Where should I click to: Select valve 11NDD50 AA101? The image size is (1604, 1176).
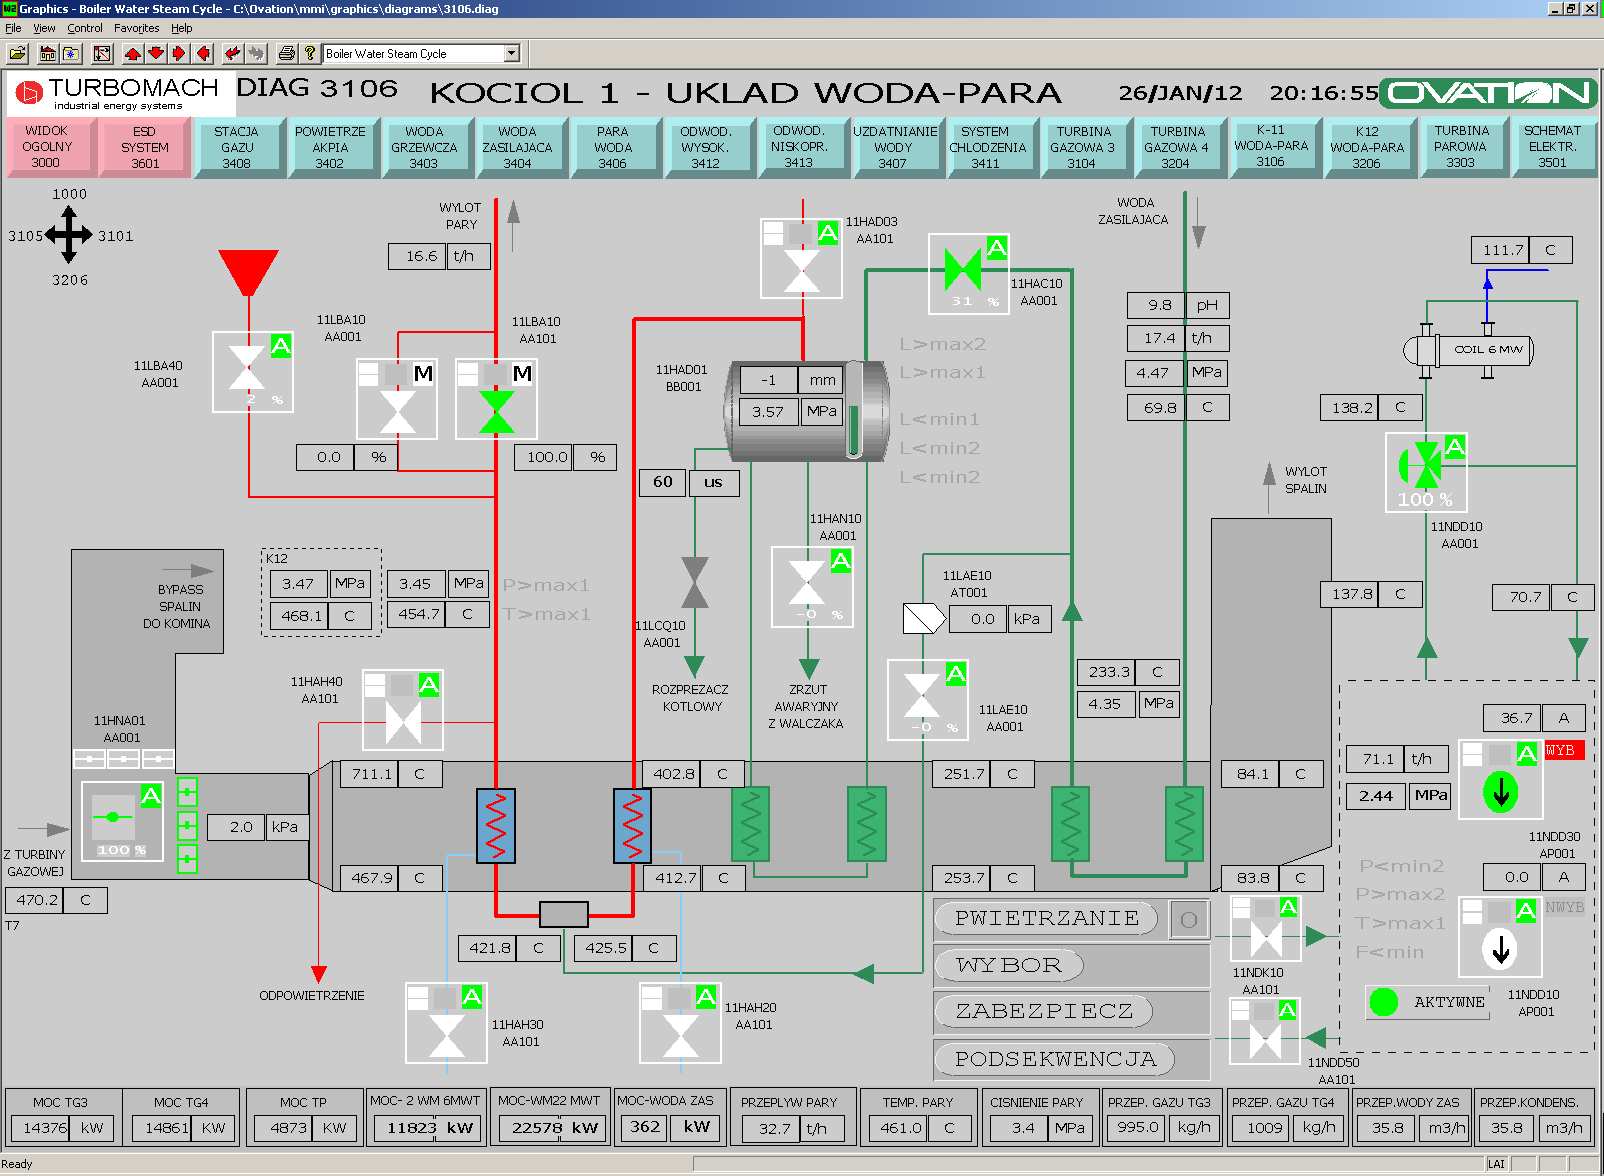point(1265,1031)
